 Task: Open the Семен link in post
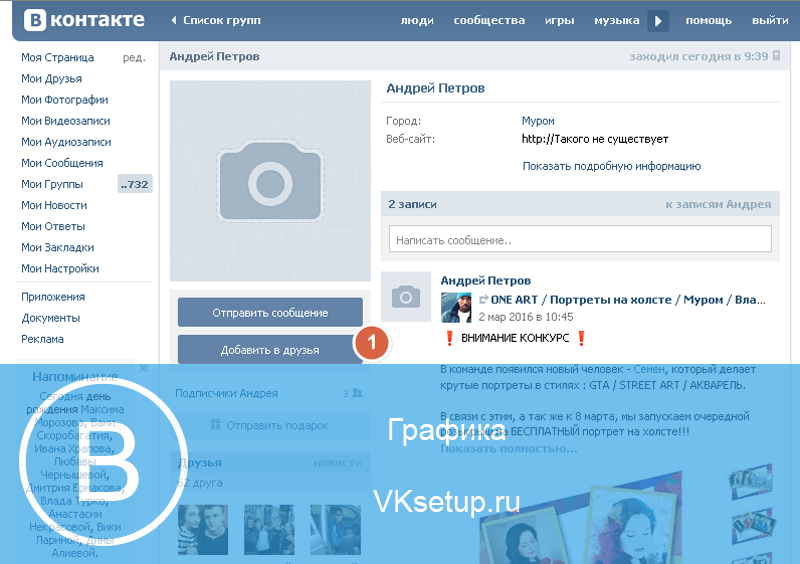click(649, 369)
